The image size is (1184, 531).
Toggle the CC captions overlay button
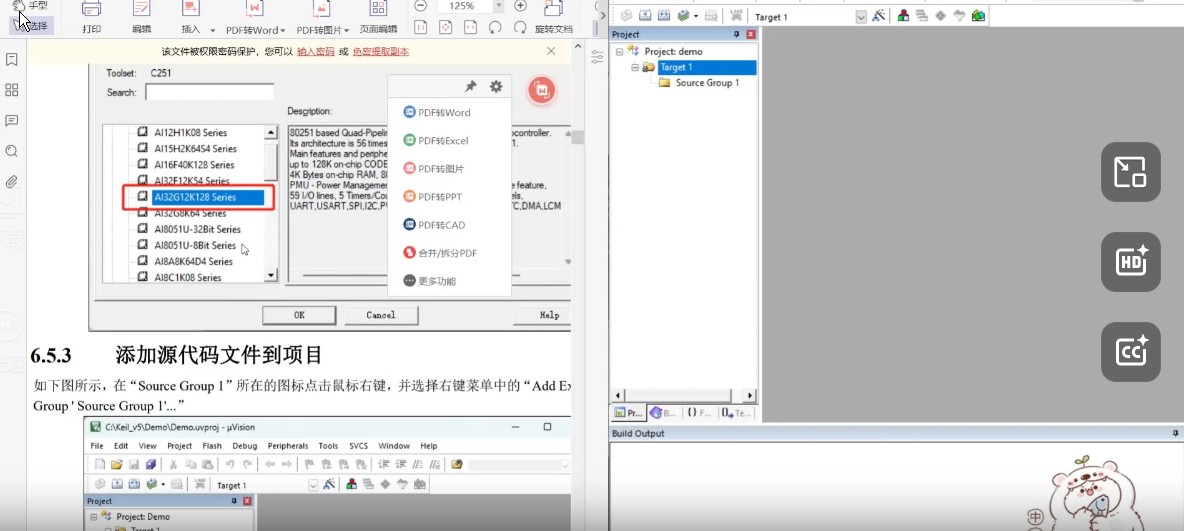click(1130, 351)
